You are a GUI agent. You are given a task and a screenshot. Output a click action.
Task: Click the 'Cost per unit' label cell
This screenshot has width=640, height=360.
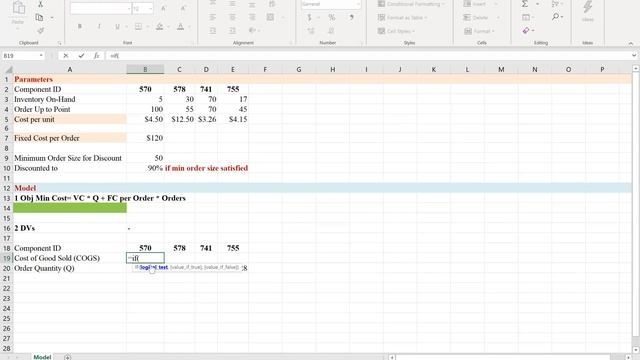point(69,120)
